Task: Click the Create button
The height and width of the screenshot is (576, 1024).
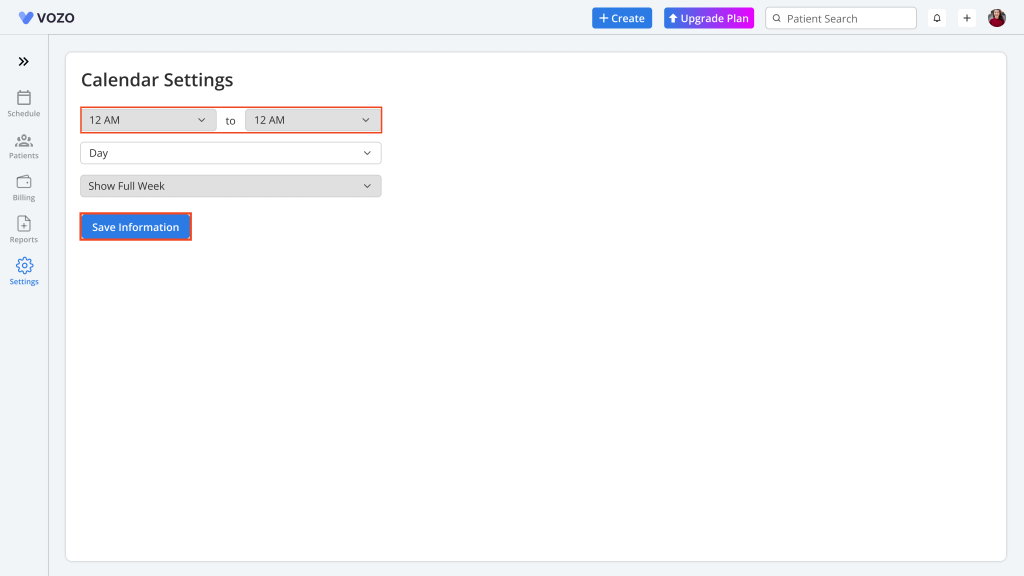Action: pos(622,18)
